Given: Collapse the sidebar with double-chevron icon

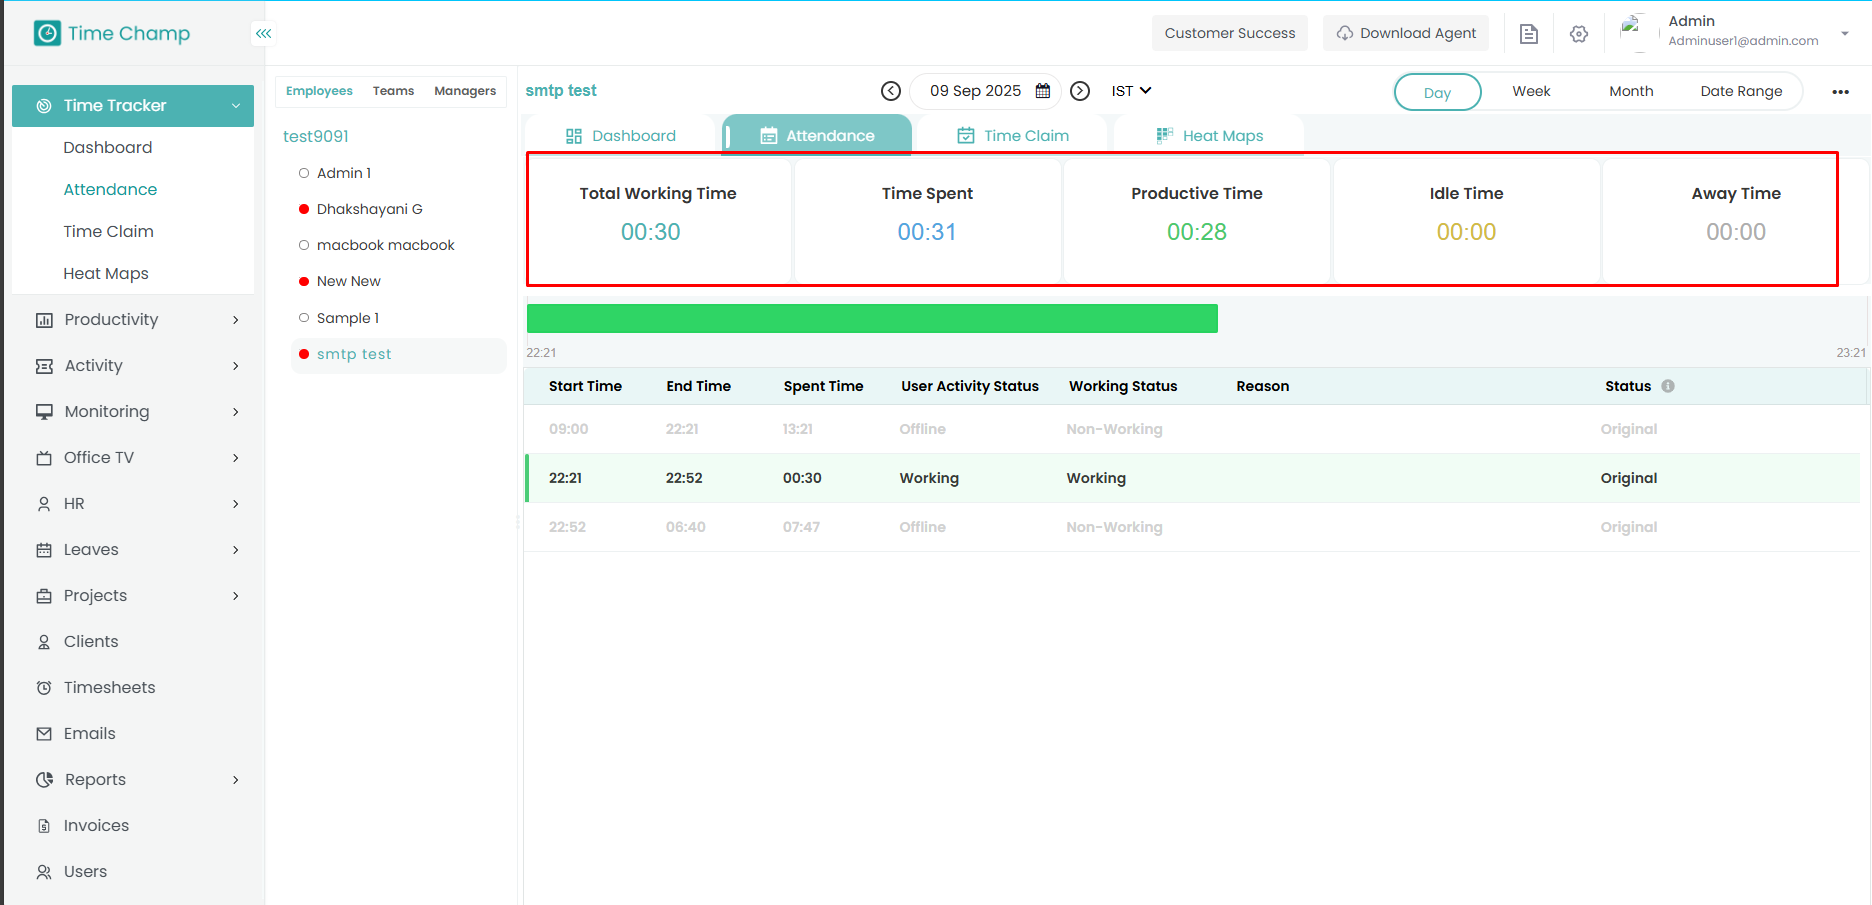Looking at the screenshot, I should click(263, 34).
